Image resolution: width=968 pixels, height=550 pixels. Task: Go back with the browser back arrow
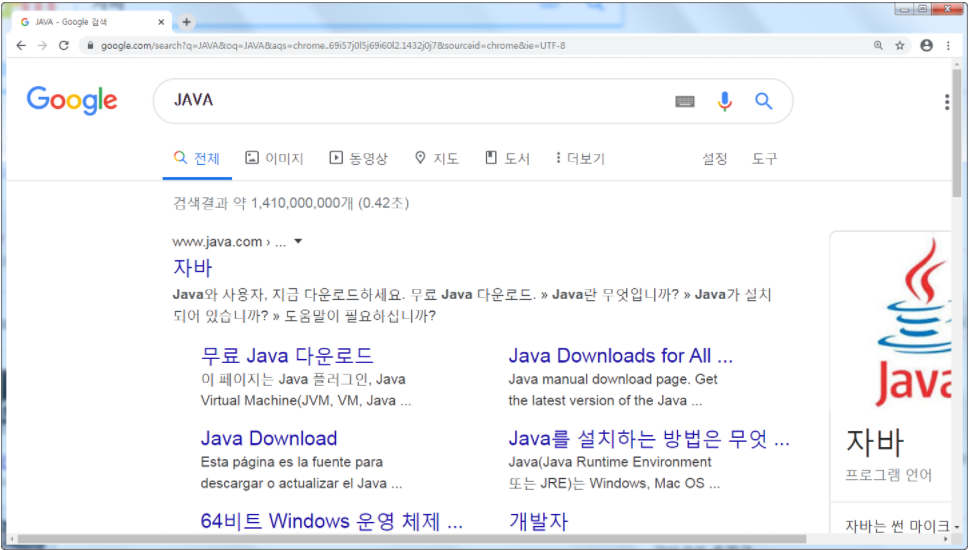pos(21,46)
